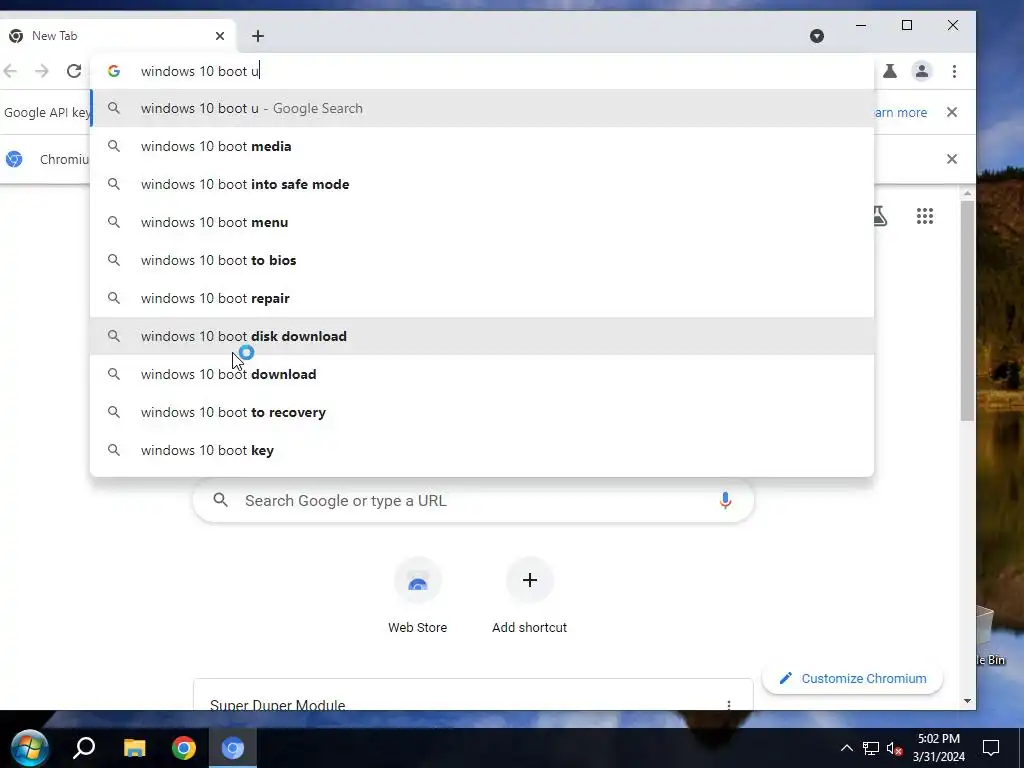Select 'windows 10 boot key' suggestion
This screenshot has width=1024, height=768.
point(482,450)
